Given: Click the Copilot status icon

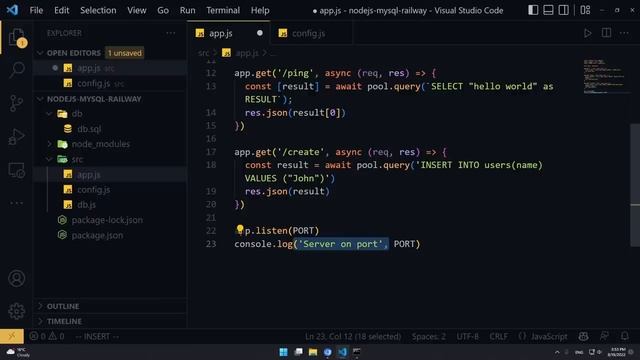Looking at the screenshot, I should point(583,336).
